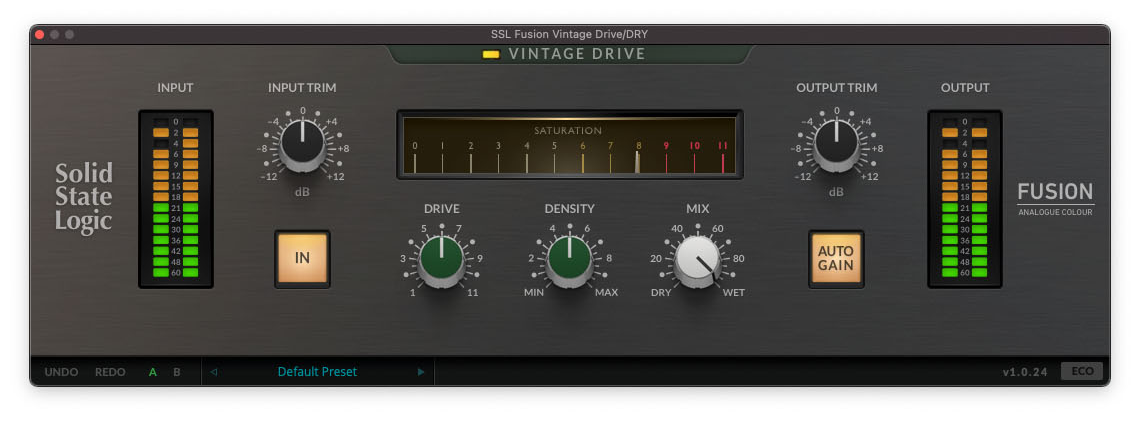This screenshot has width=1138, height=421.
Task: Click the 0 mark on Saturation scale
Action: click(x=415, y=146)
